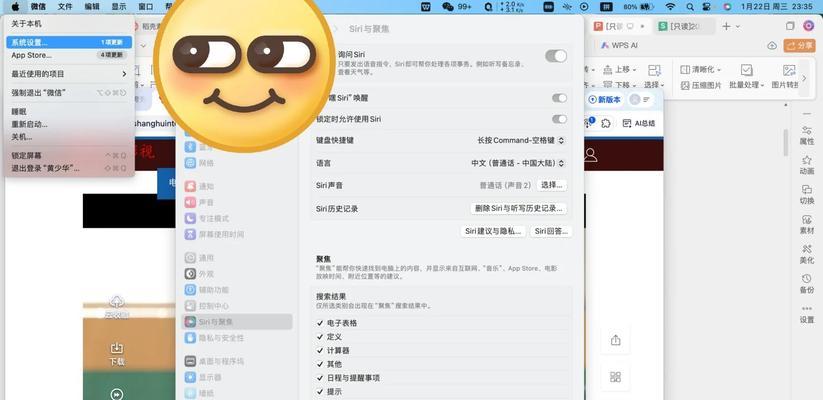Open the 文件 menu in the menu bar
This screenshot has width=823, height=400.
pyautogui.click(x=65, y=7)
